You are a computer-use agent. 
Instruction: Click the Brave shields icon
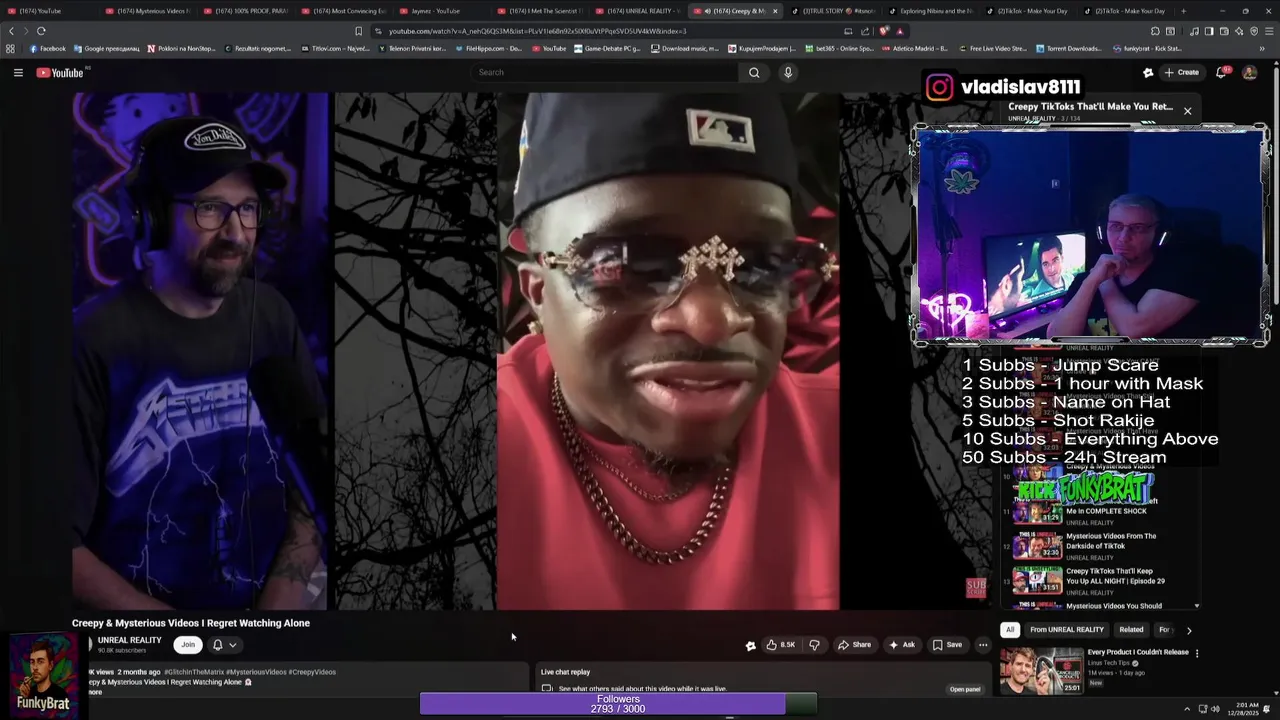[x=884, y=31]
